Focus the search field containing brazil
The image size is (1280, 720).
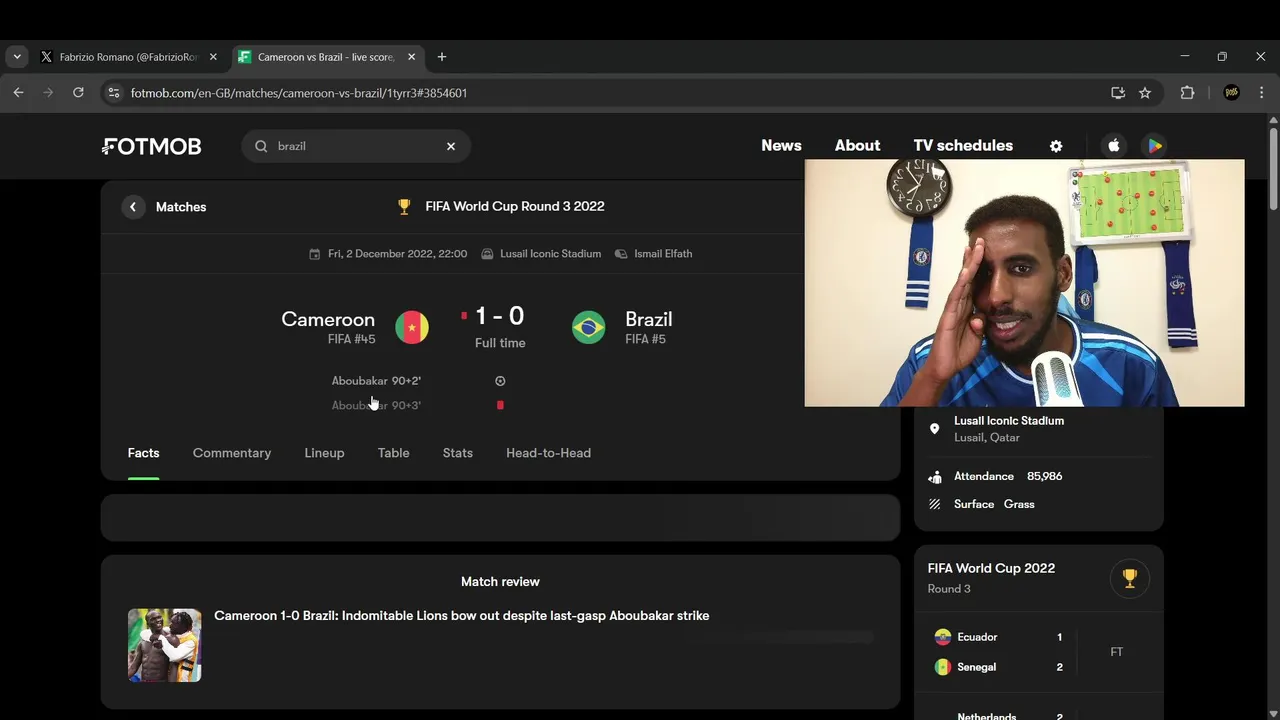coord(355,146)
